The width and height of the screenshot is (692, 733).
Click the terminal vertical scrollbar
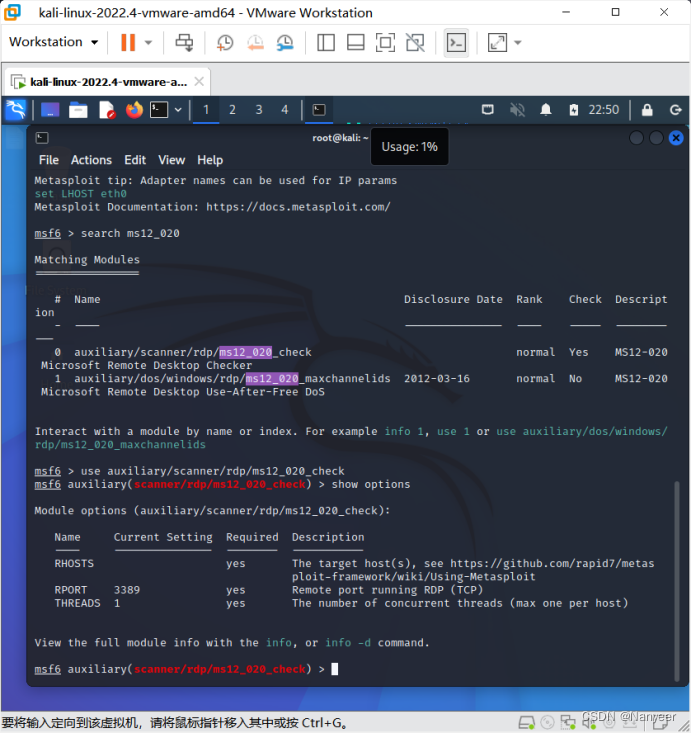coord(677,581)
